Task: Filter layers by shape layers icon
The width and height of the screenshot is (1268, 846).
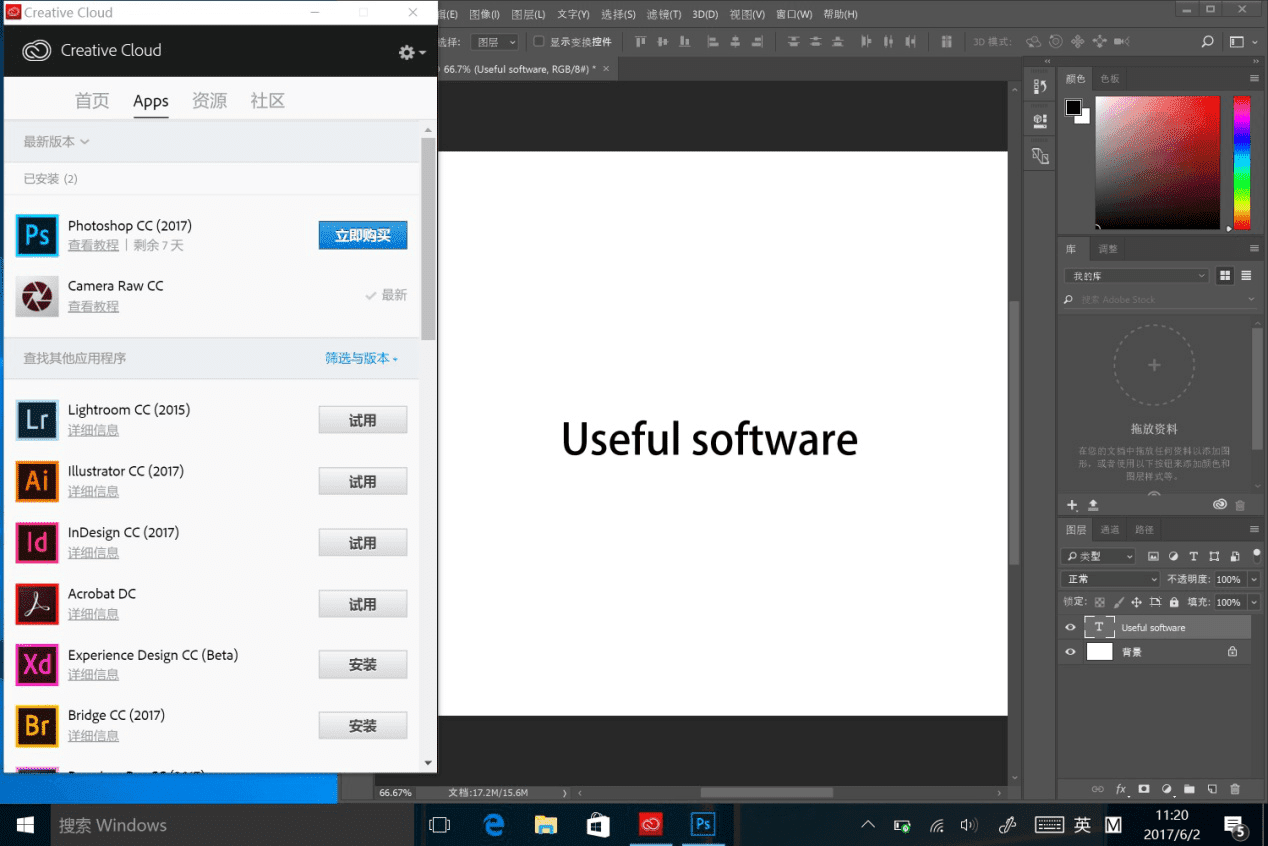Action: click(x=1214, y=556)
